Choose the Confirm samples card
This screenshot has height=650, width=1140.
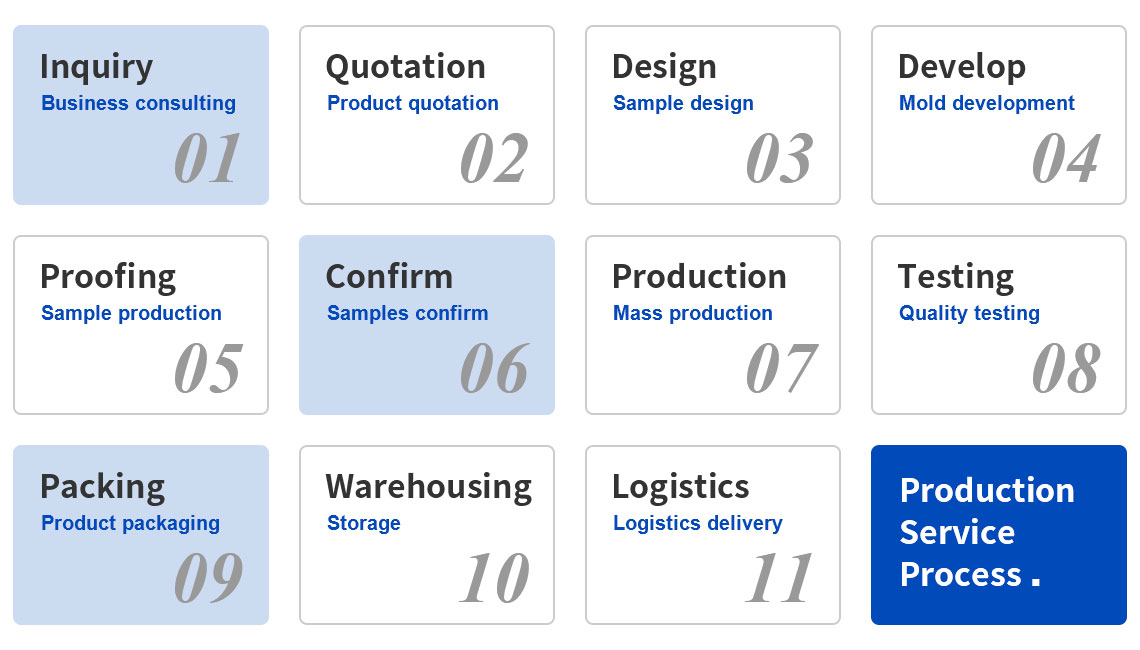point(427,325)
